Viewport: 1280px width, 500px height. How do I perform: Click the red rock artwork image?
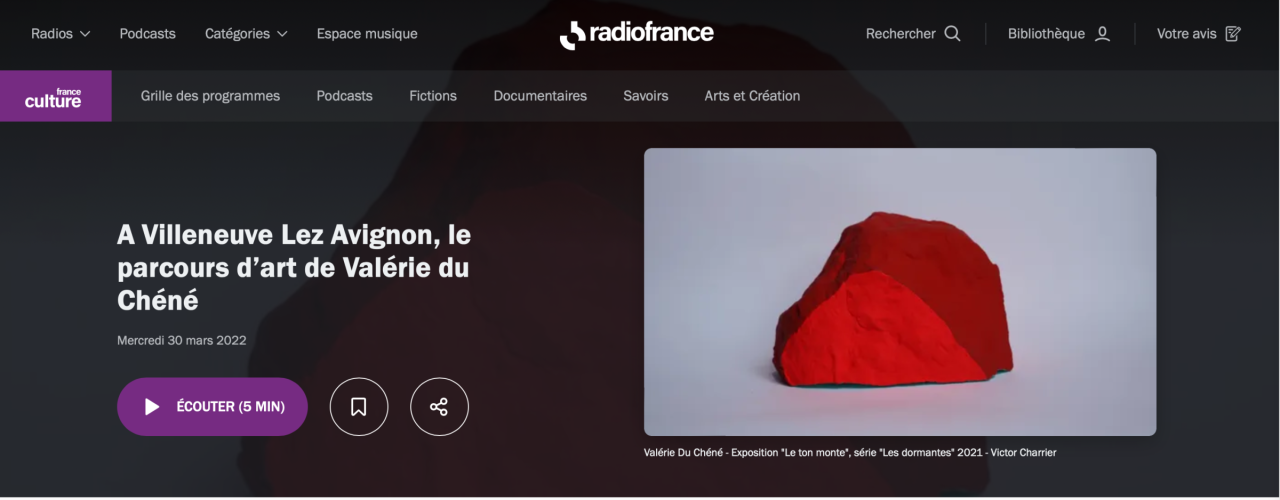point(900,292)
